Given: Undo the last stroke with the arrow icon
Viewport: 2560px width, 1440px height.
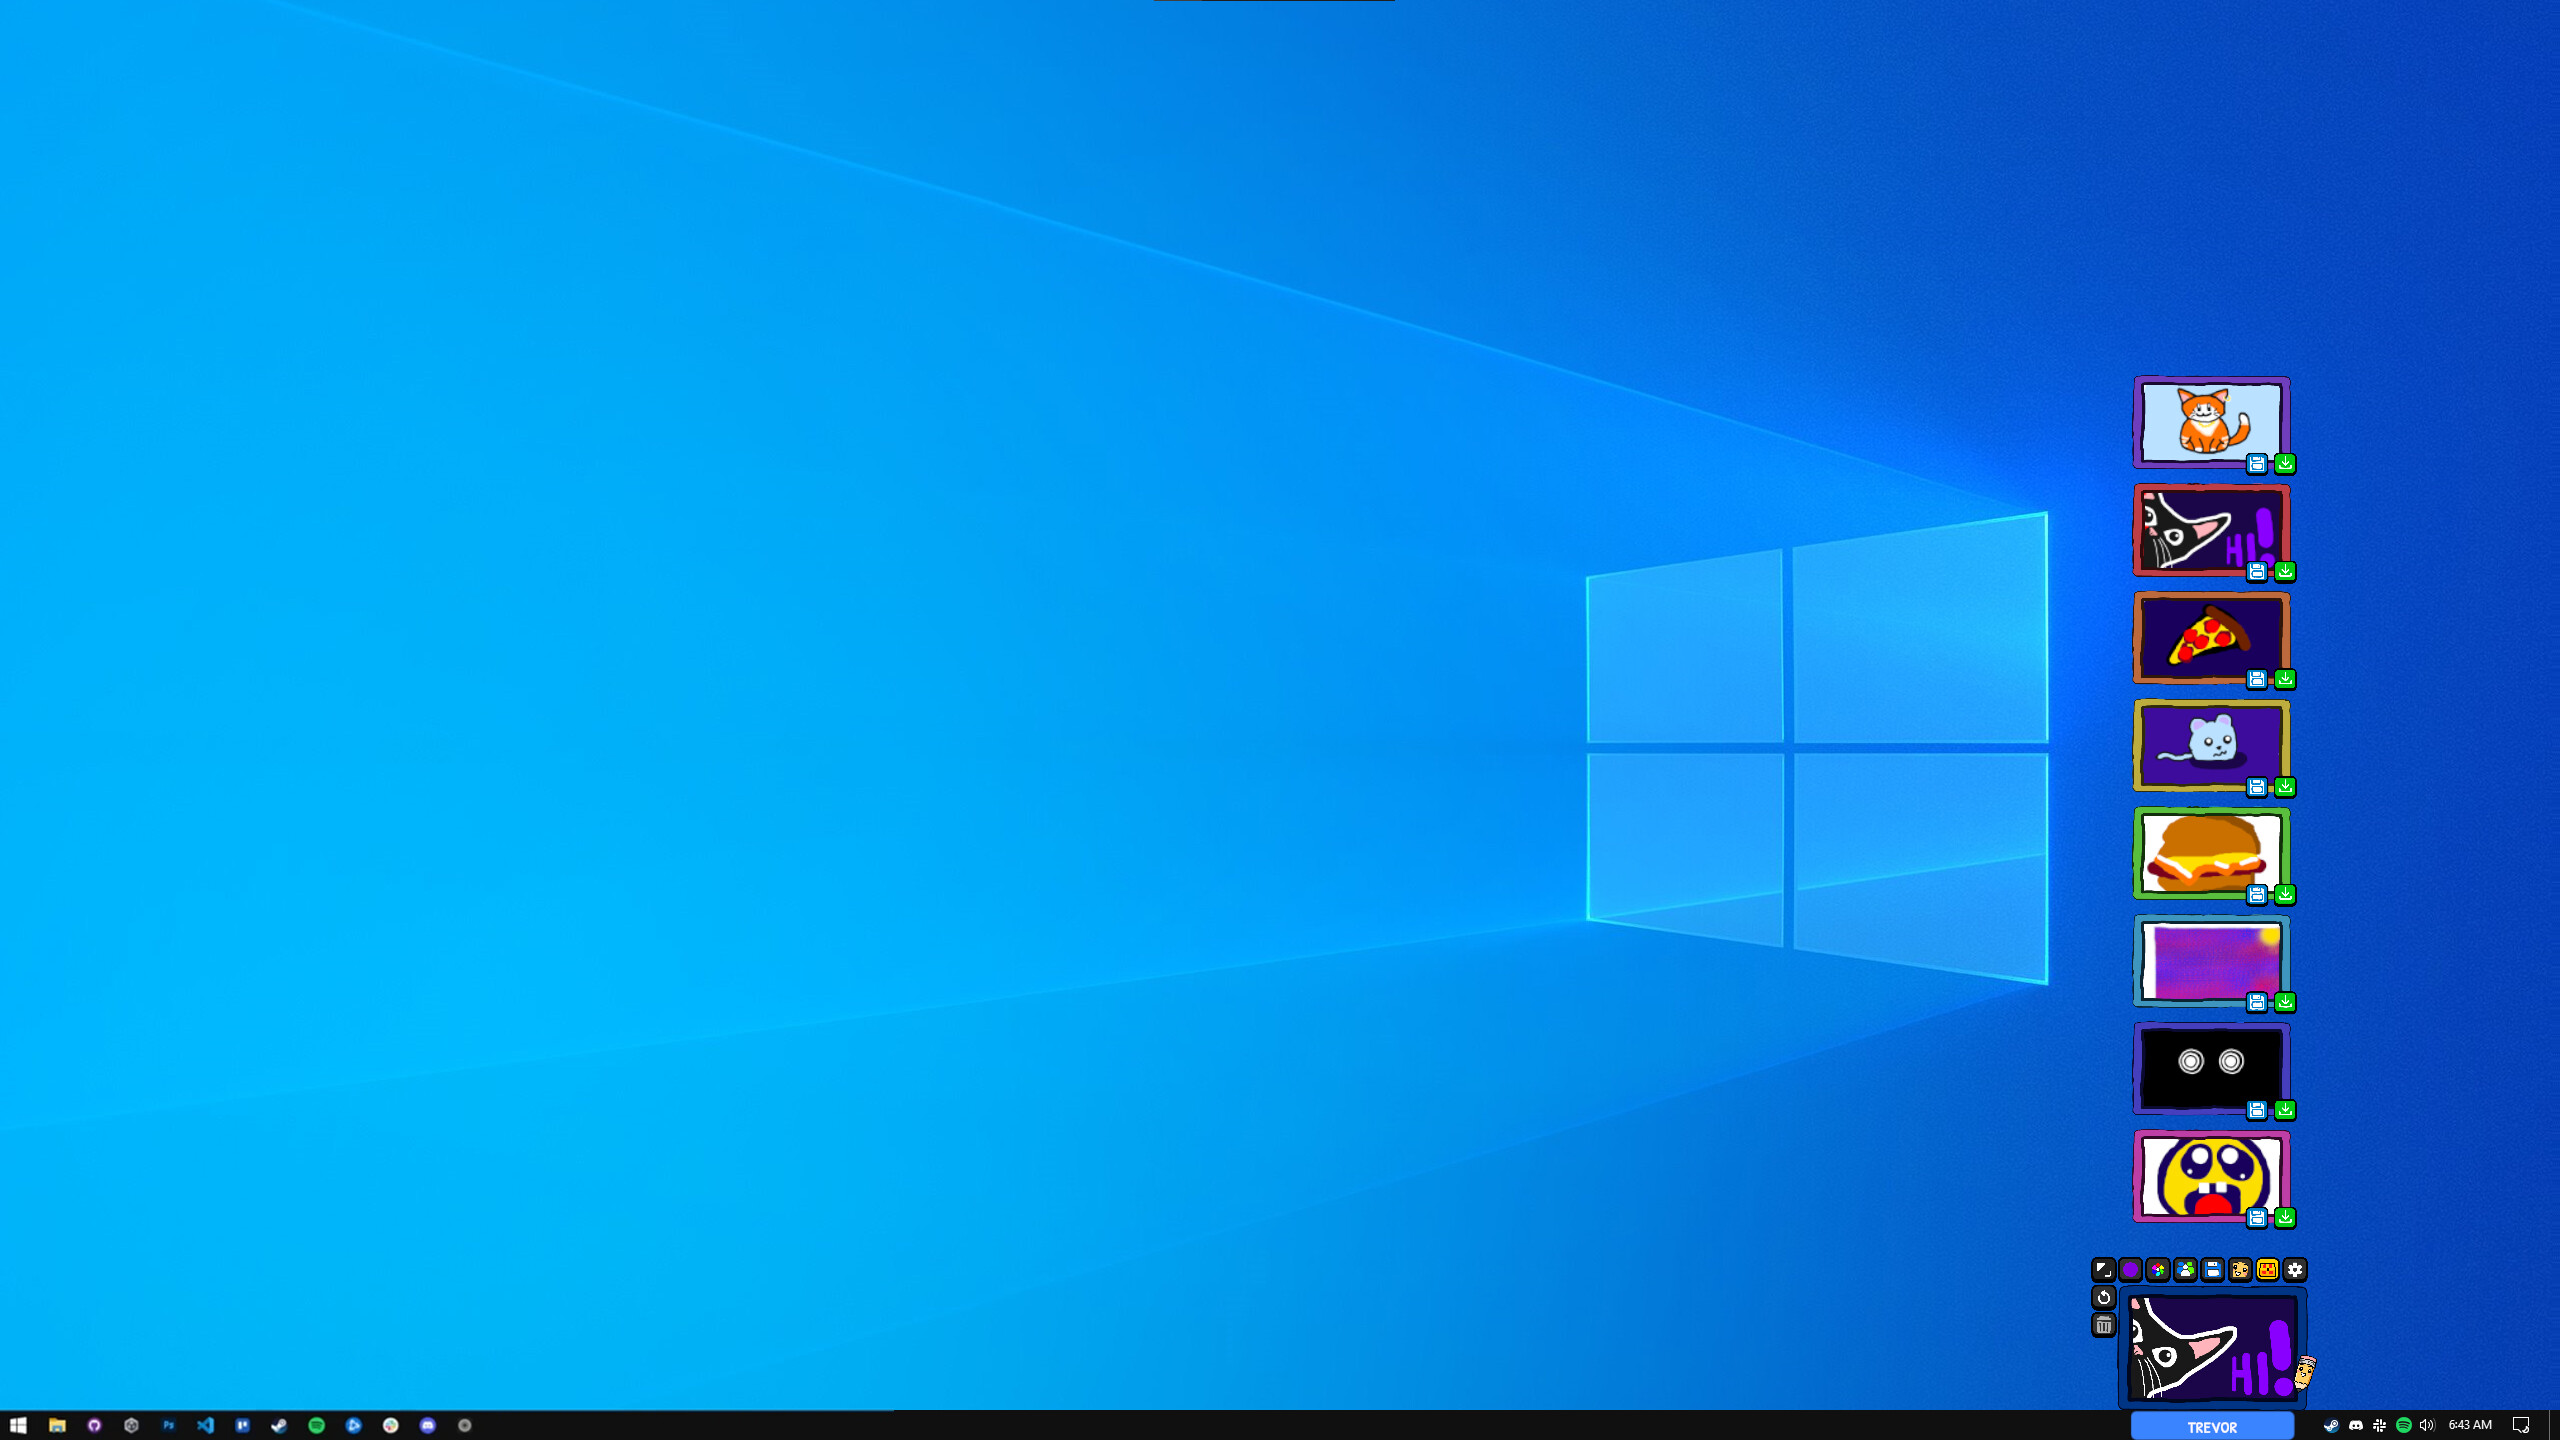Looking at the screenshot, I should point(2104,1297).
